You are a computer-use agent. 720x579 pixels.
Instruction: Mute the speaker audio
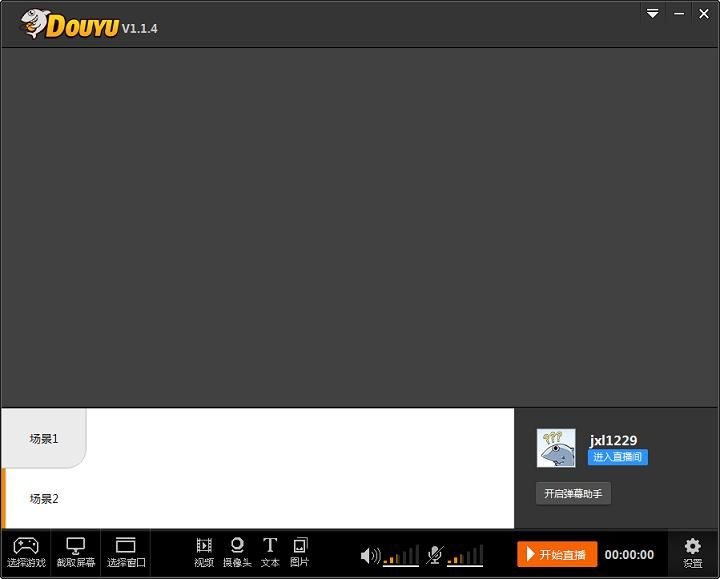369,555
